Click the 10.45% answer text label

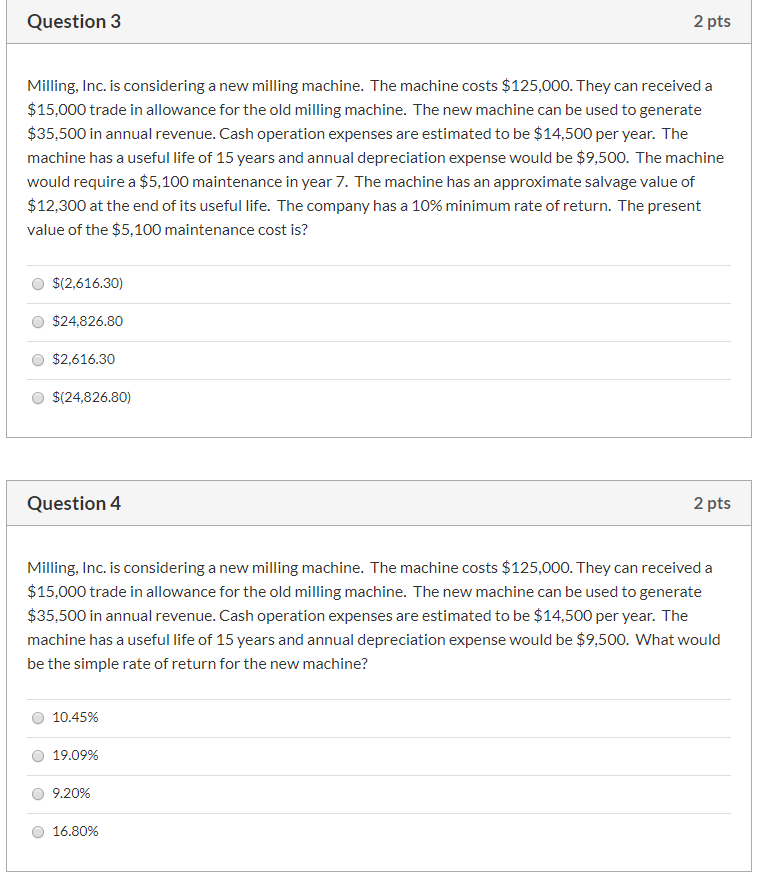pos(75,717)
